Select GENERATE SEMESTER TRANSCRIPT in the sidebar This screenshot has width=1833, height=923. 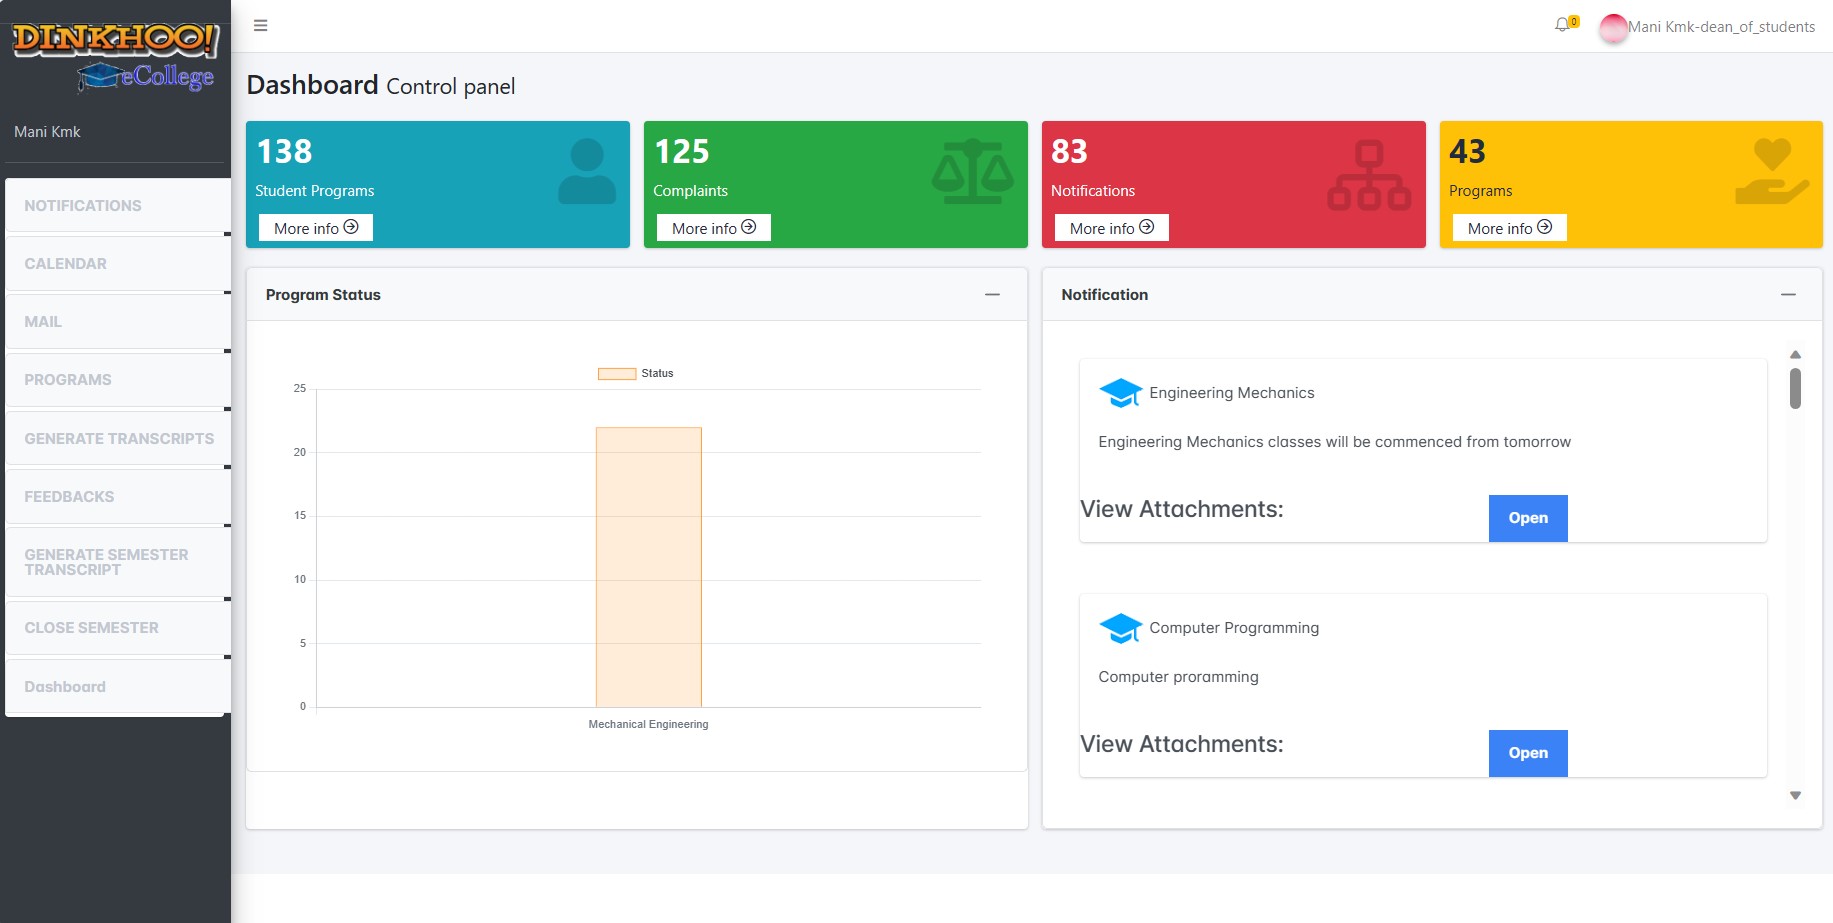click(118, 562)
